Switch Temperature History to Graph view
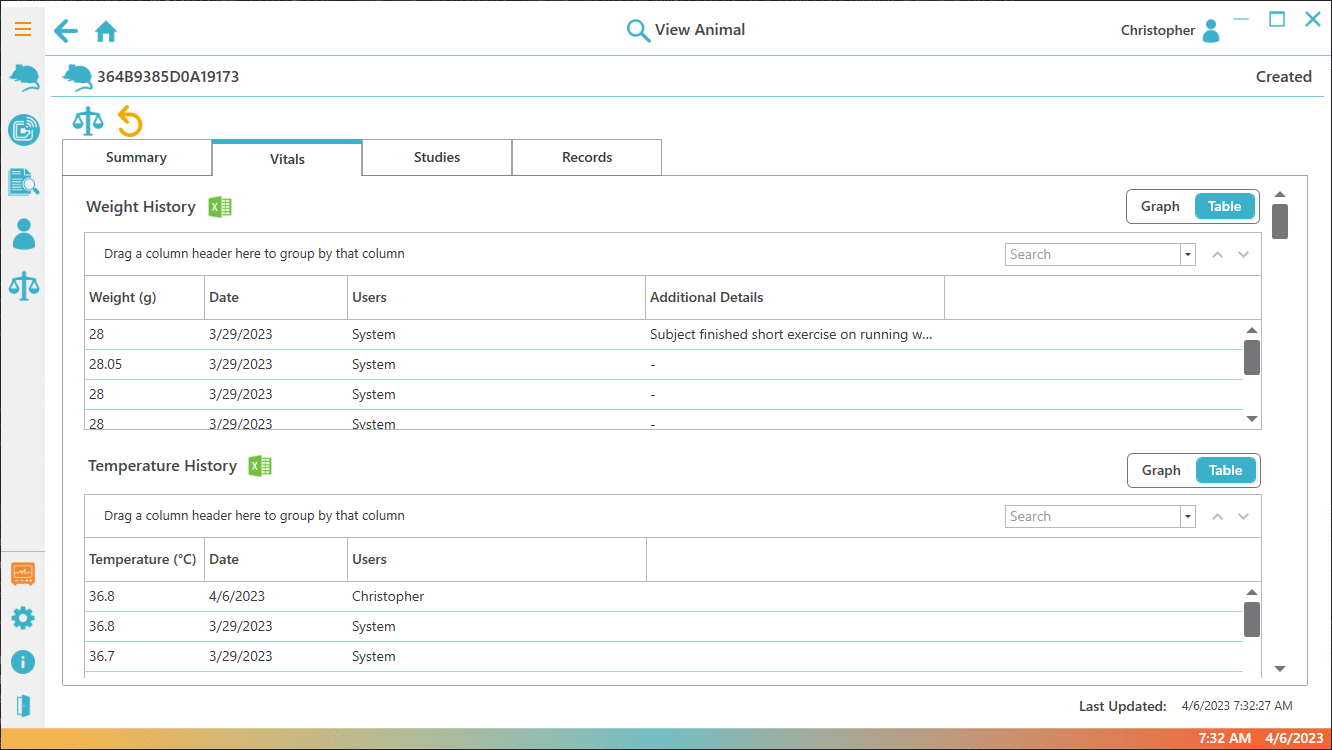 tap(1161, 471)
